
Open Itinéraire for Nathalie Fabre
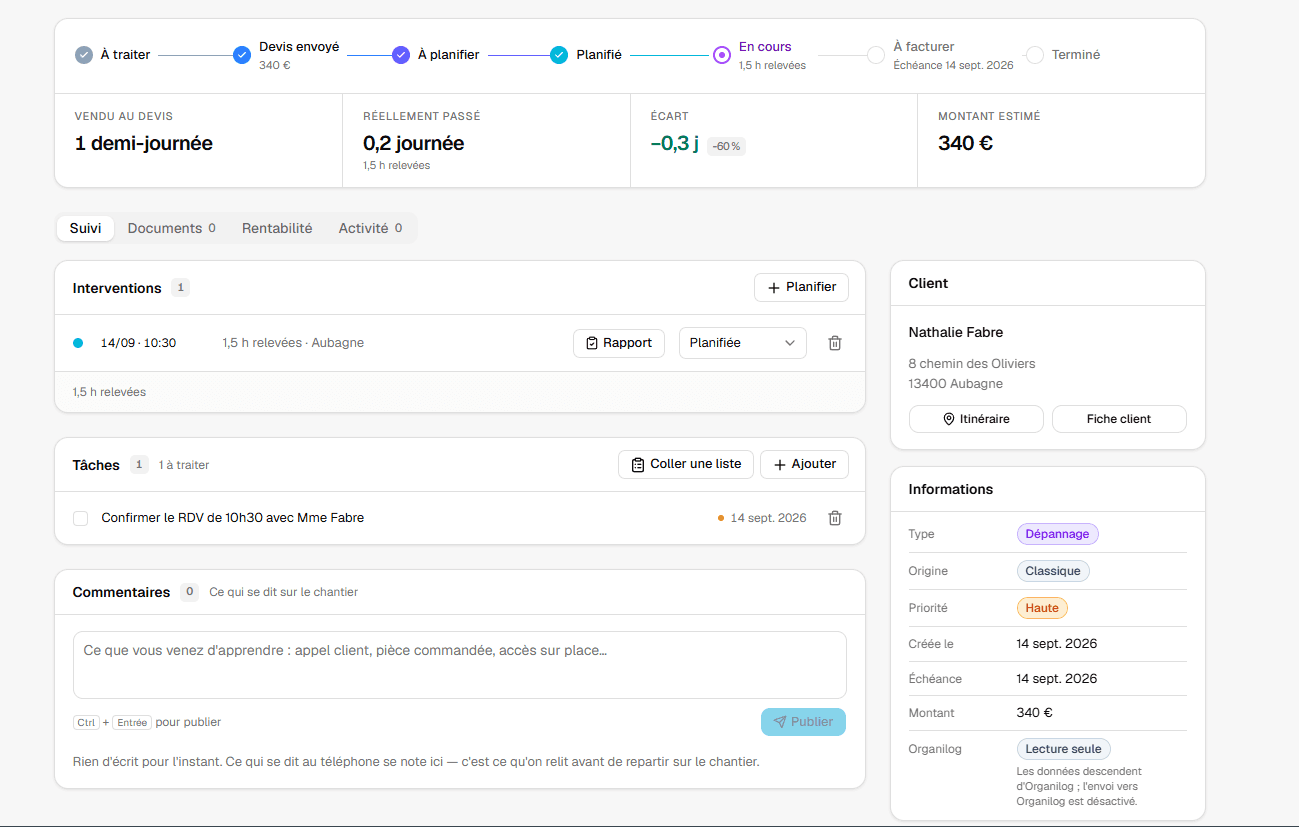976,419
